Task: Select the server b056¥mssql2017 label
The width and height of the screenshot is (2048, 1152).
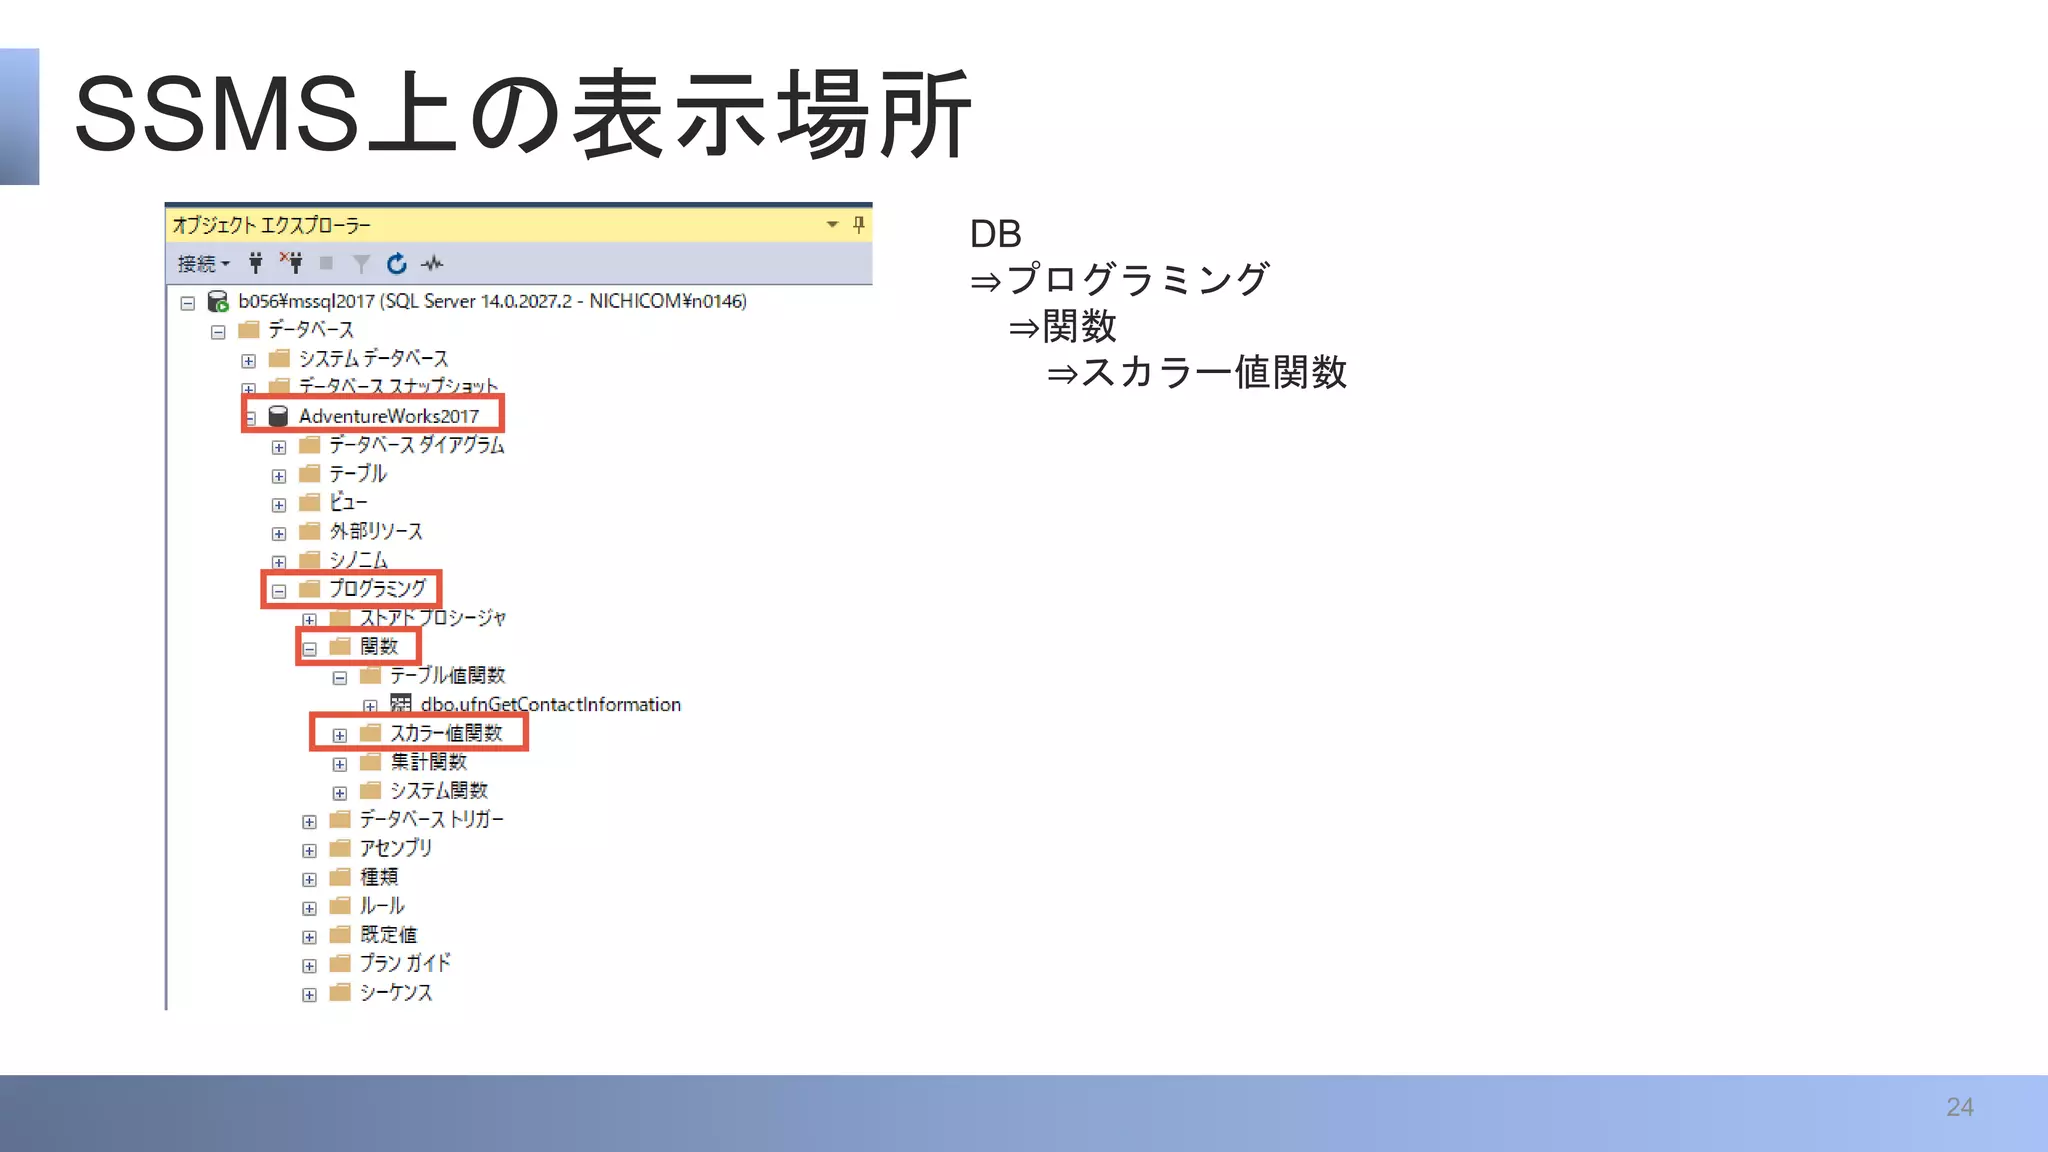Action: [x=492, y=301]
